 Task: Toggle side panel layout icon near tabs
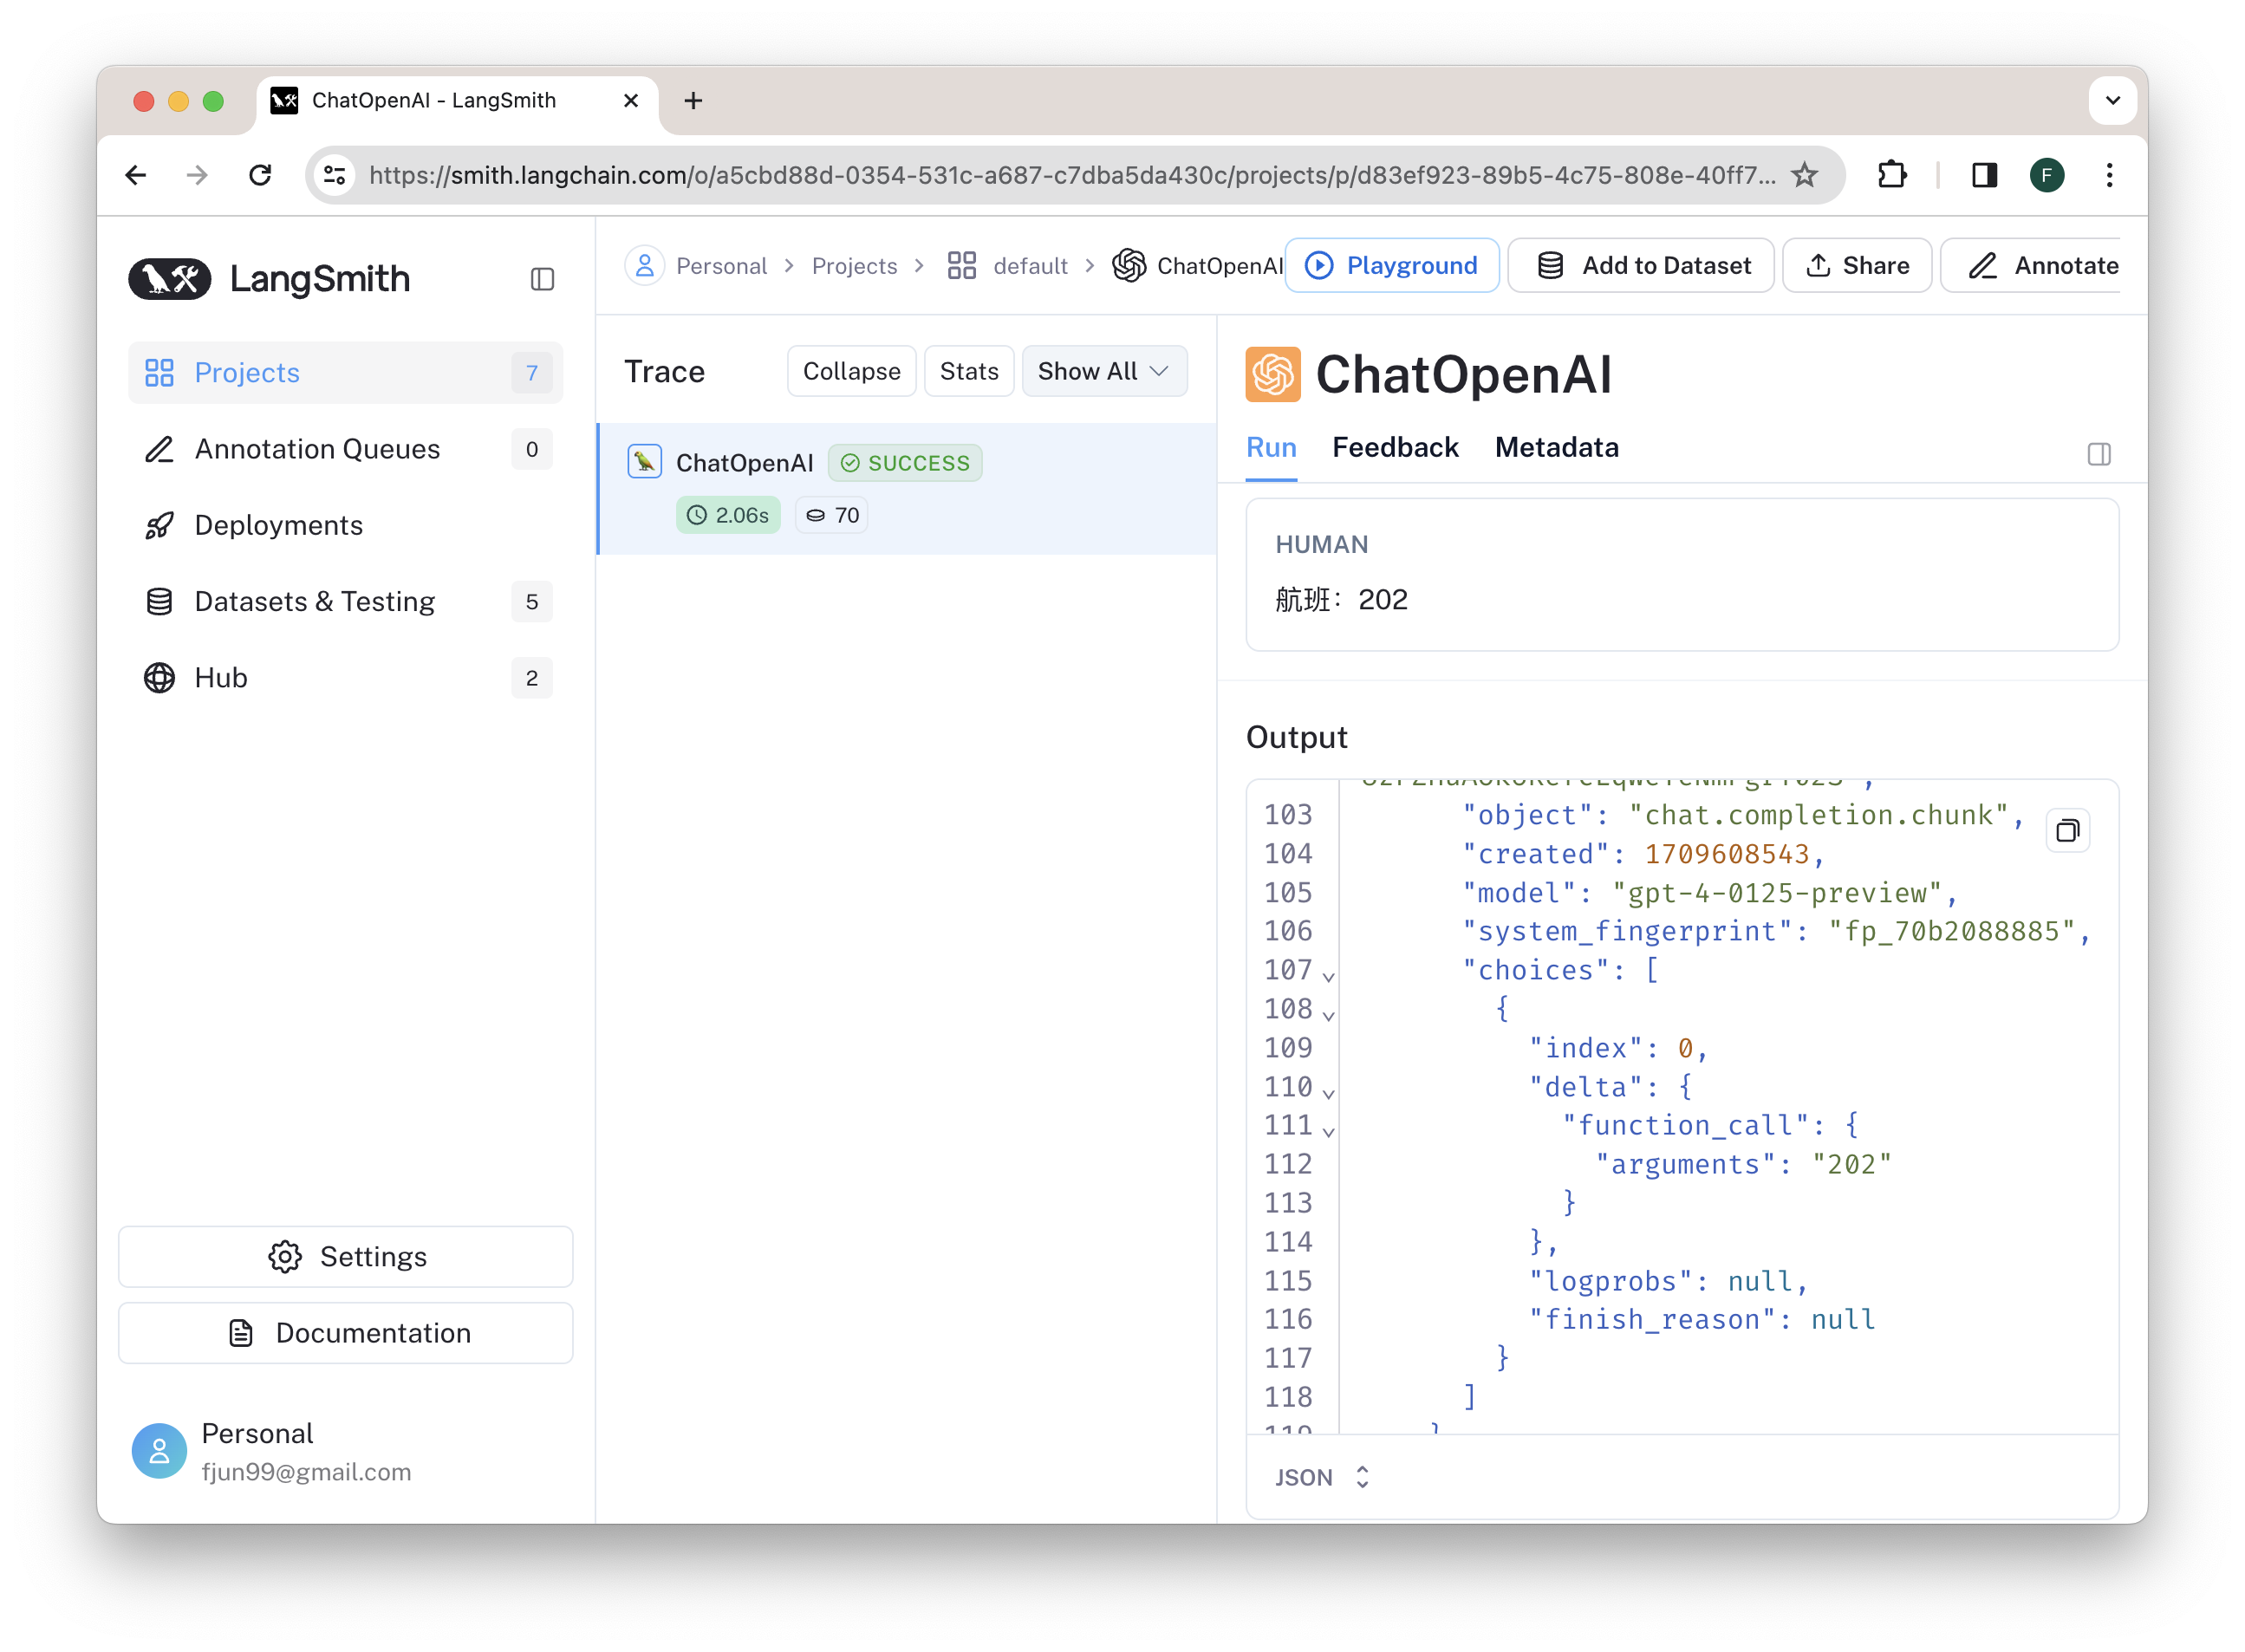pos(2098,455)
